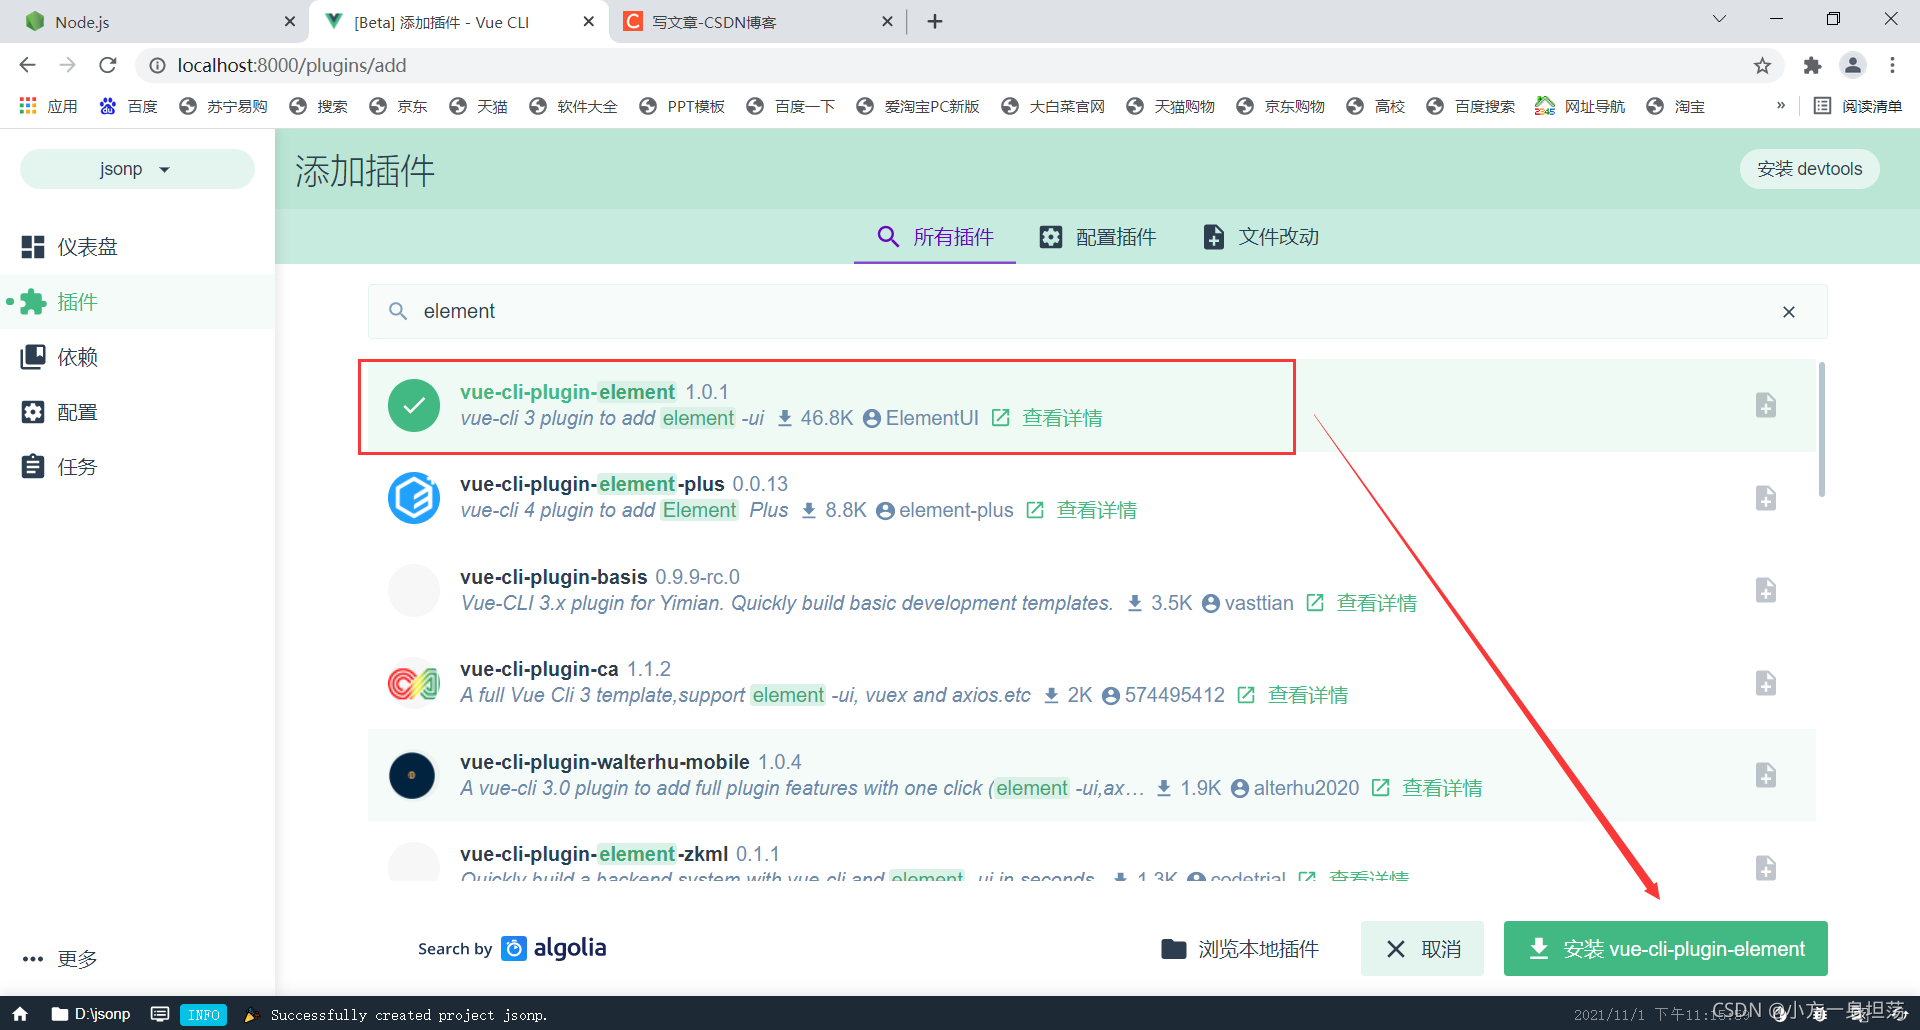This screenshot has width=1920, height=1030.
Task: Switch to 文件改动 tab
Action: click(x=1260, y=237)
